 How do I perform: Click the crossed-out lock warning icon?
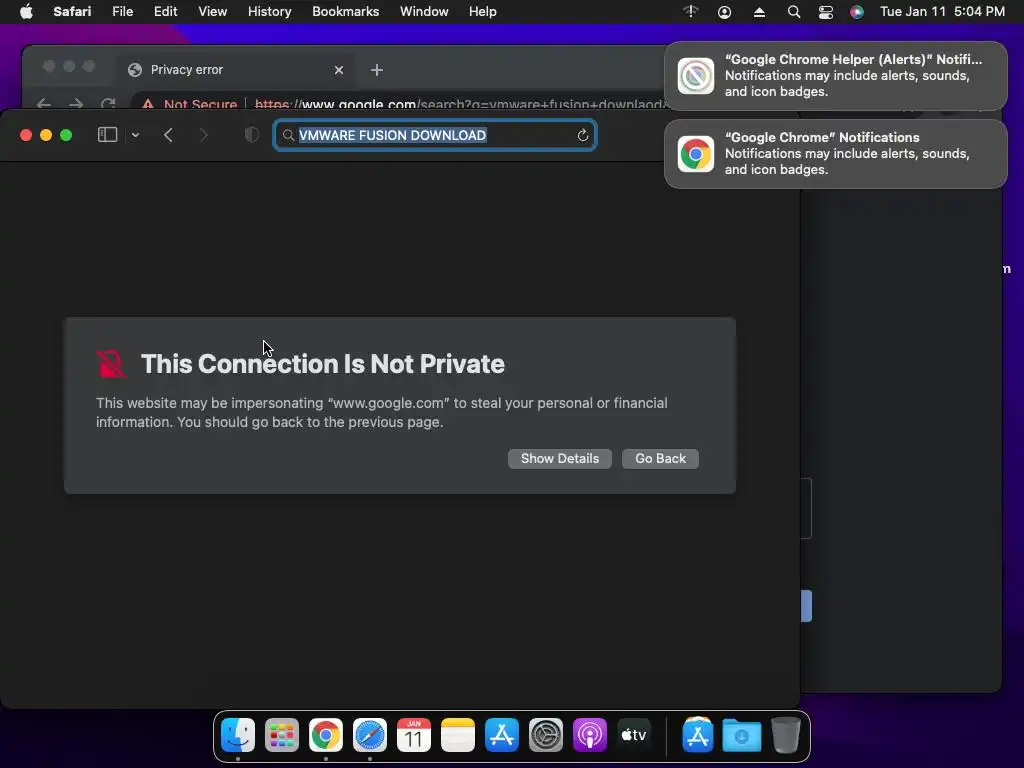coord(110,364)
